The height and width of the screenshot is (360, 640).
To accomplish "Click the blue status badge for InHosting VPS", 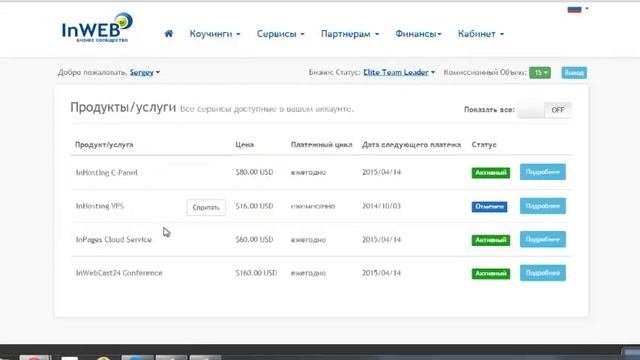I will coord(489,207).
